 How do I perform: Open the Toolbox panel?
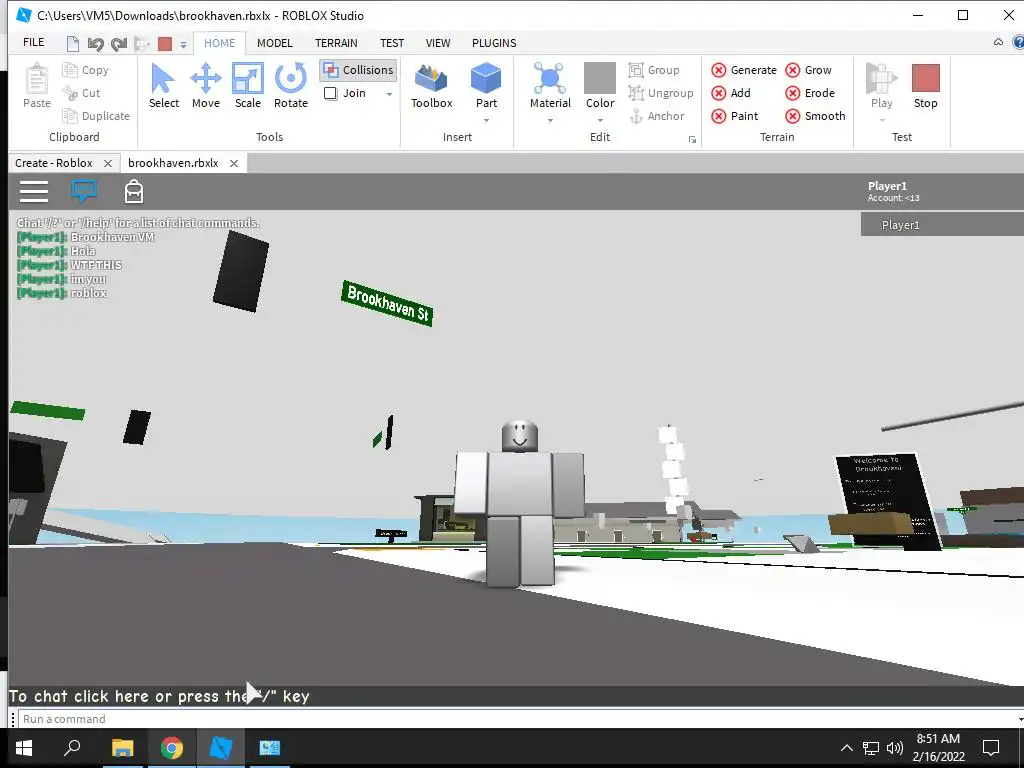click(432, 86)
